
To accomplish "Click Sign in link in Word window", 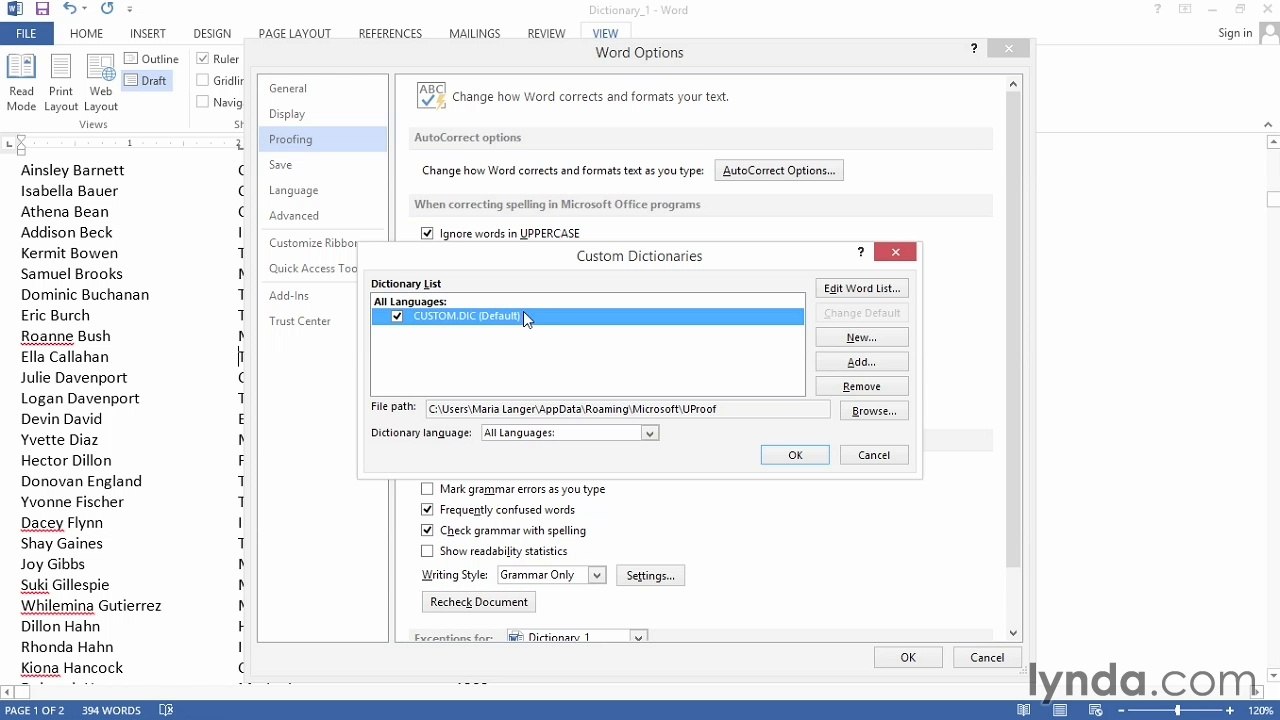I will (1235, 33).
